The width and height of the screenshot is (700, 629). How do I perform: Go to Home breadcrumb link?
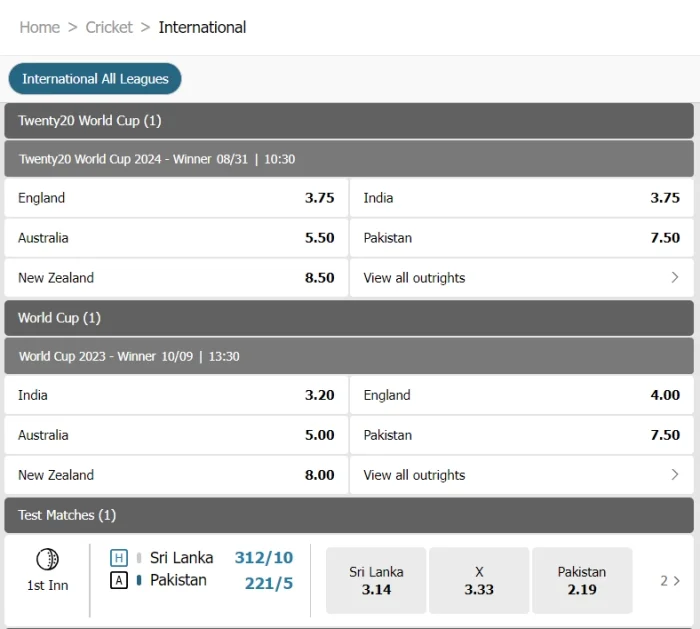click(x=40, y=27)
